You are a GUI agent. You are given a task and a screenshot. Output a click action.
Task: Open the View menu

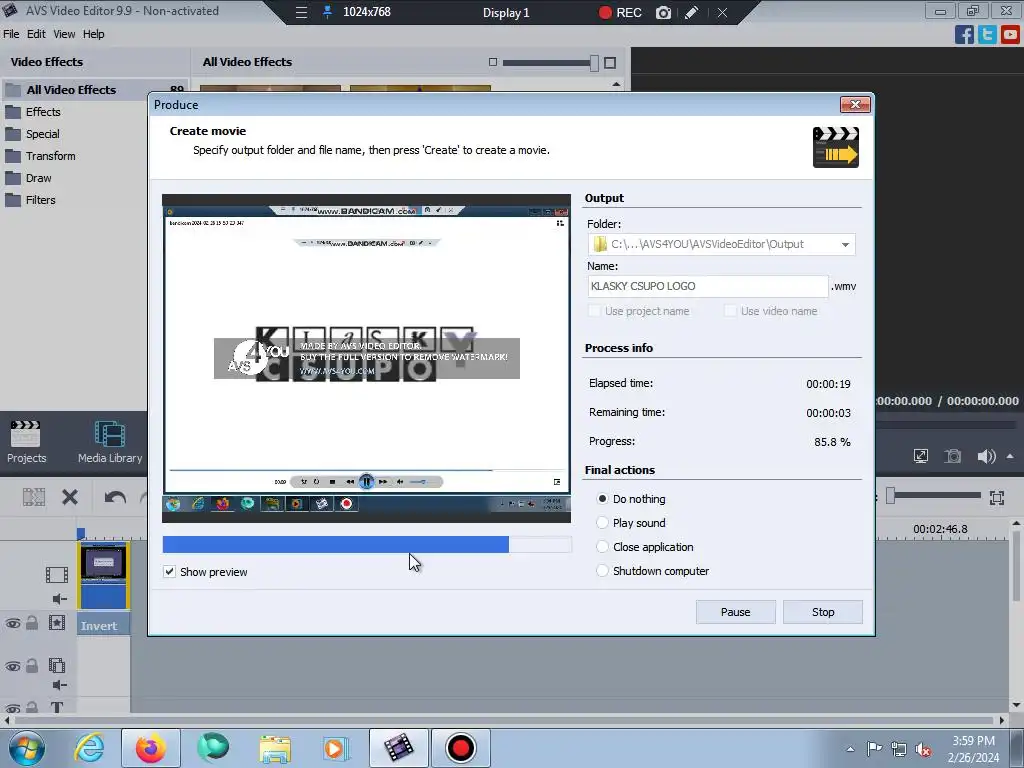(64, 34)
